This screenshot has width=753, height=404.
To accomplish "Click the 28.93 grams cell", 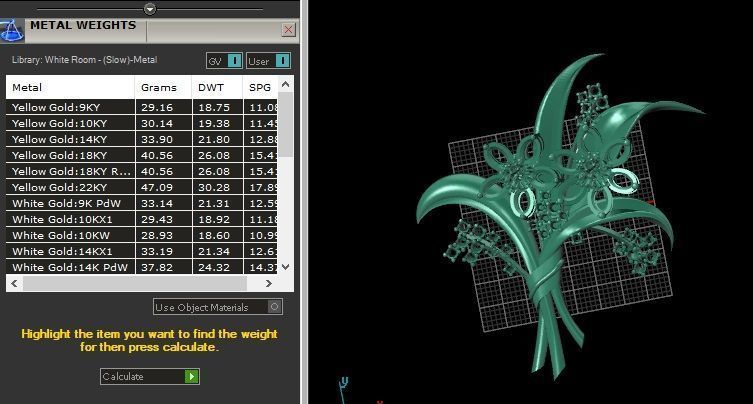I will 163,235.
